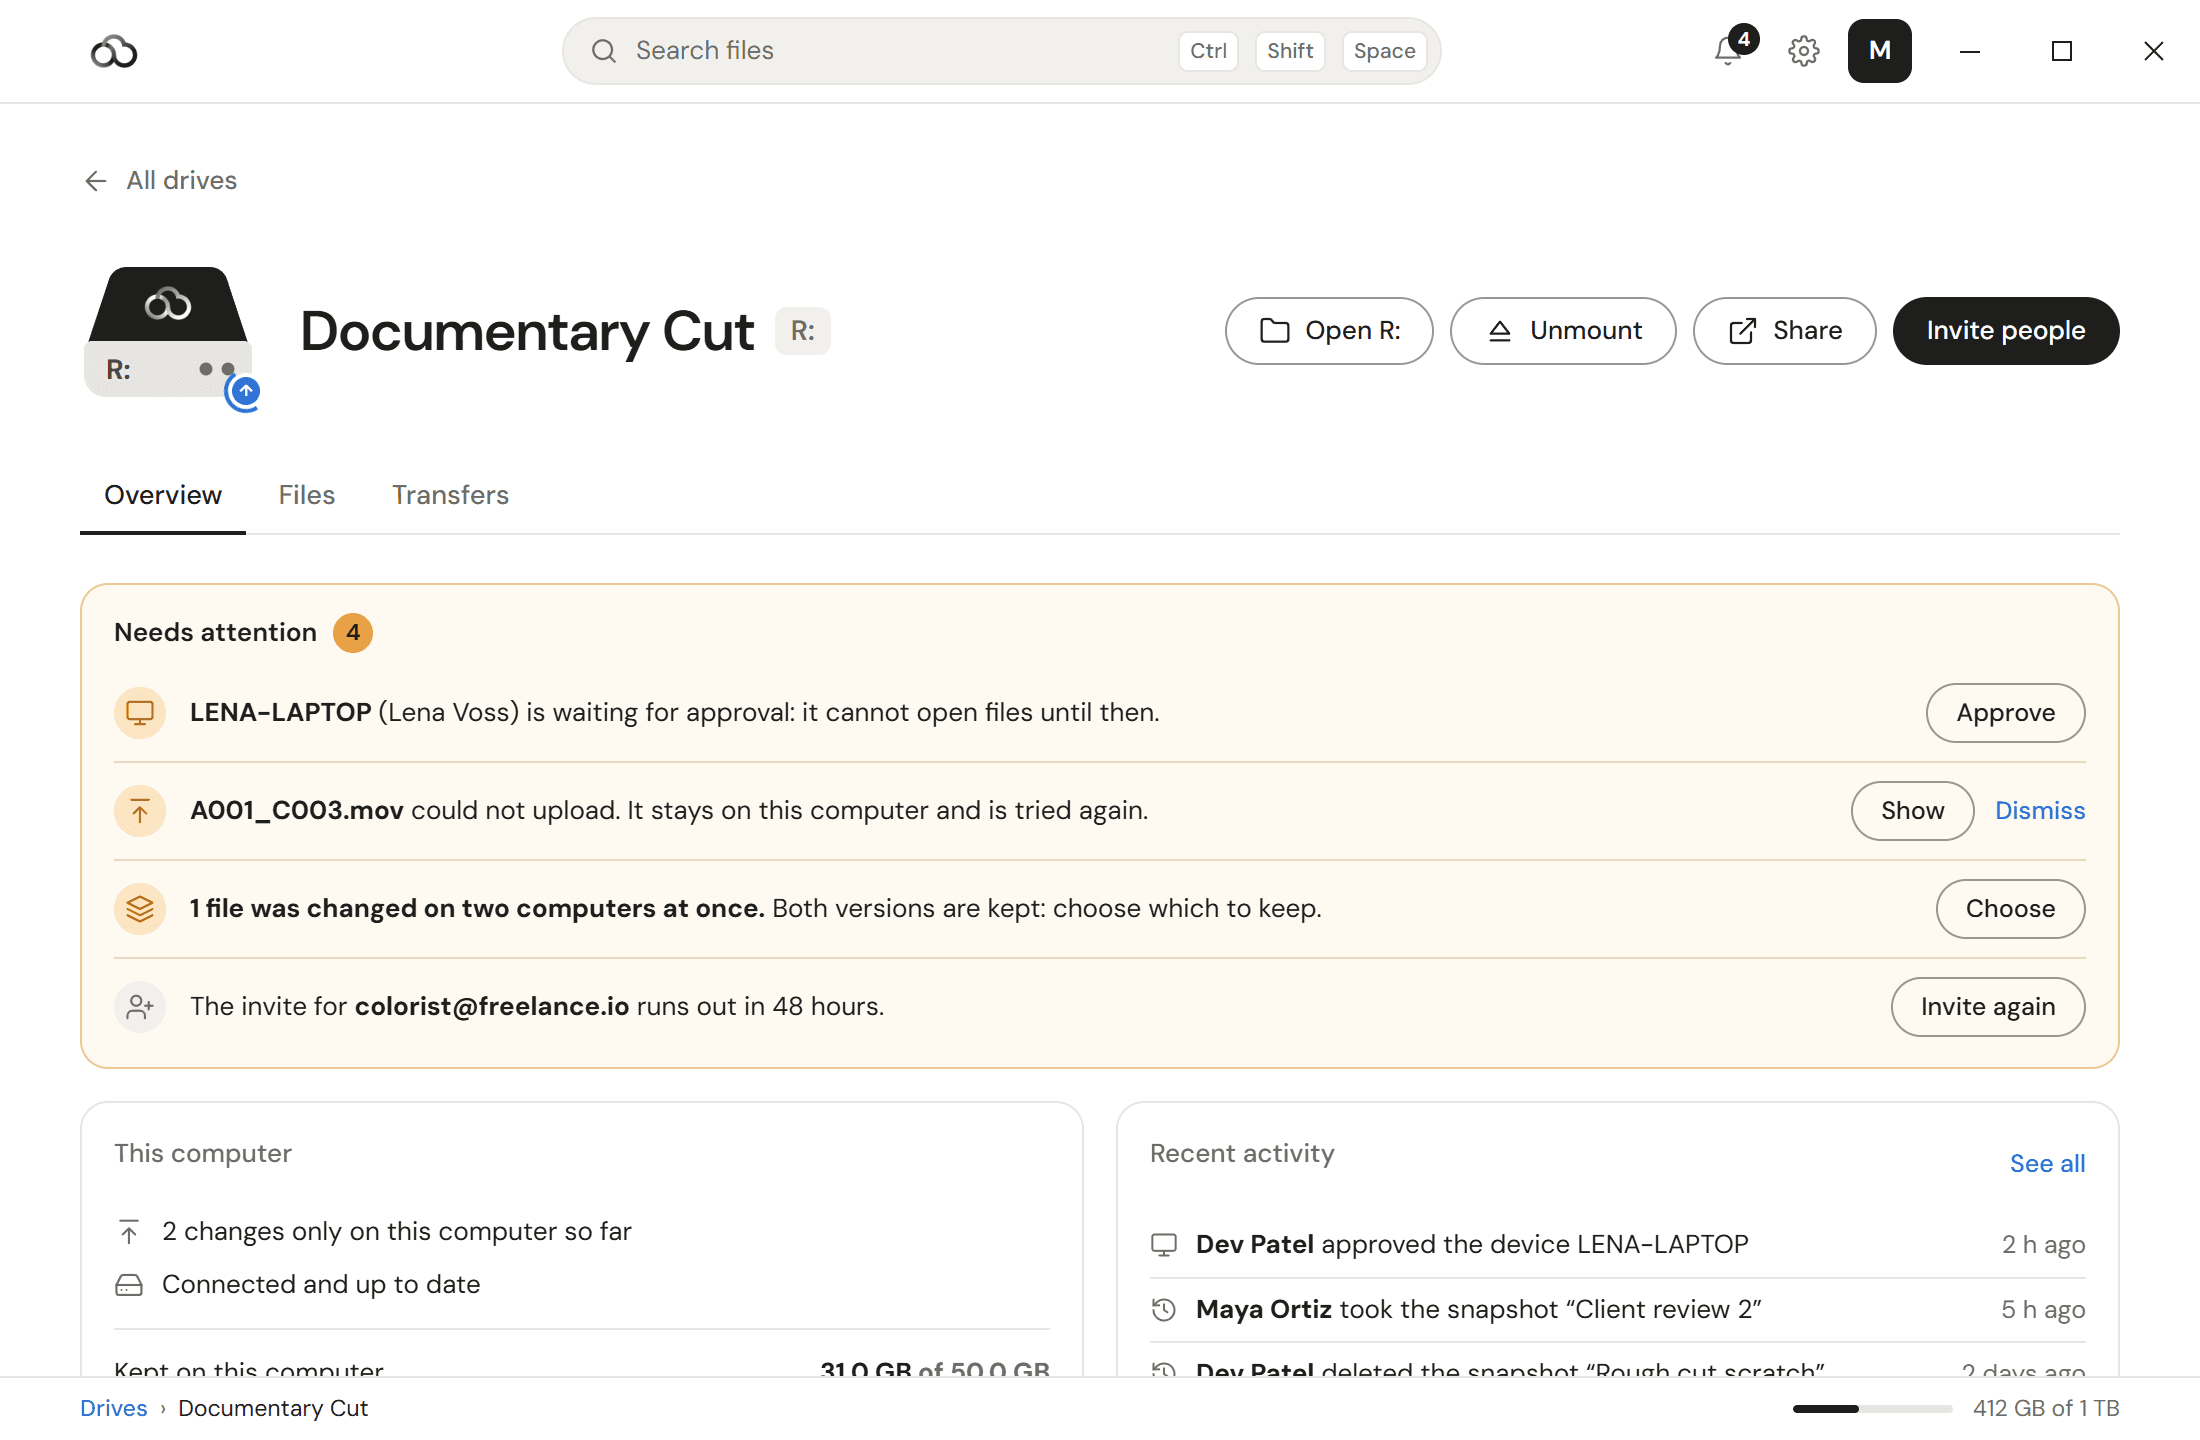Click the monitor icon beside LENA-LAPTOP alert
The height and width of the screenshot is (1440, 2200).
pyautogui.click(x=140, y=713)
